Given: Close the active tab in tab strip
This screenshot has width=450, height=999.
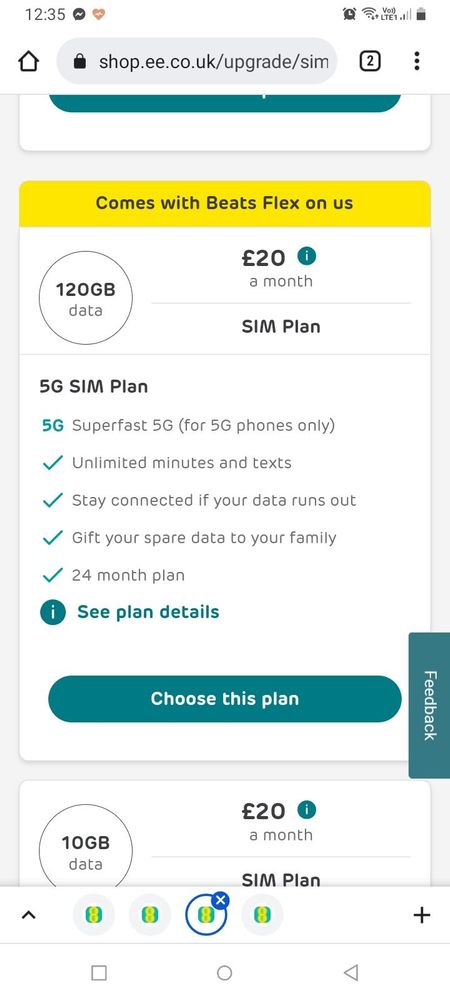Looking at the screenshot, I should point(221,900).
